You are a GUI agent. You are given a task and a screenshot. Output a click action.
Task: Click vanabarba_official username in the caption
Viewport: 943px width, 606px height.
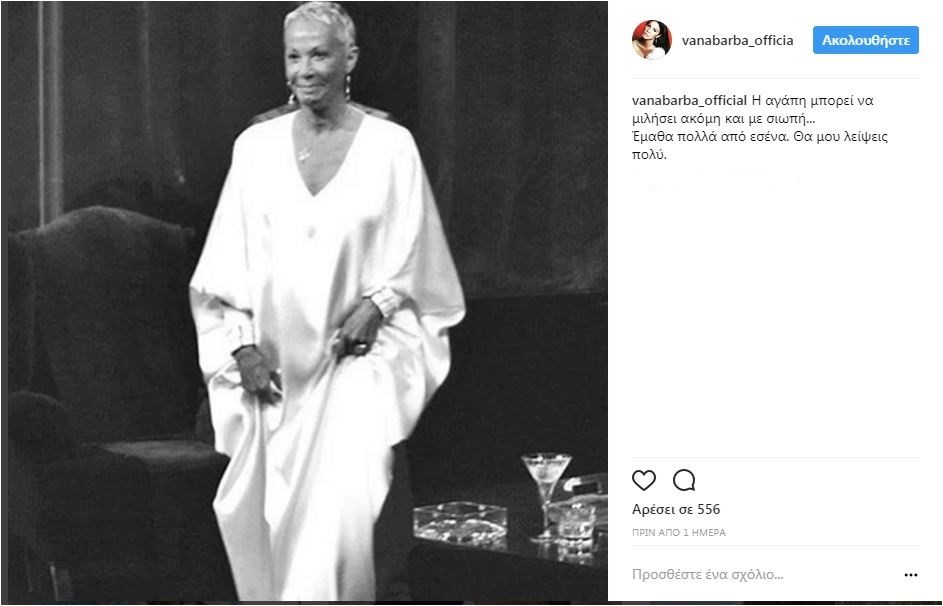pyautogui.click(x=689, y=100)
